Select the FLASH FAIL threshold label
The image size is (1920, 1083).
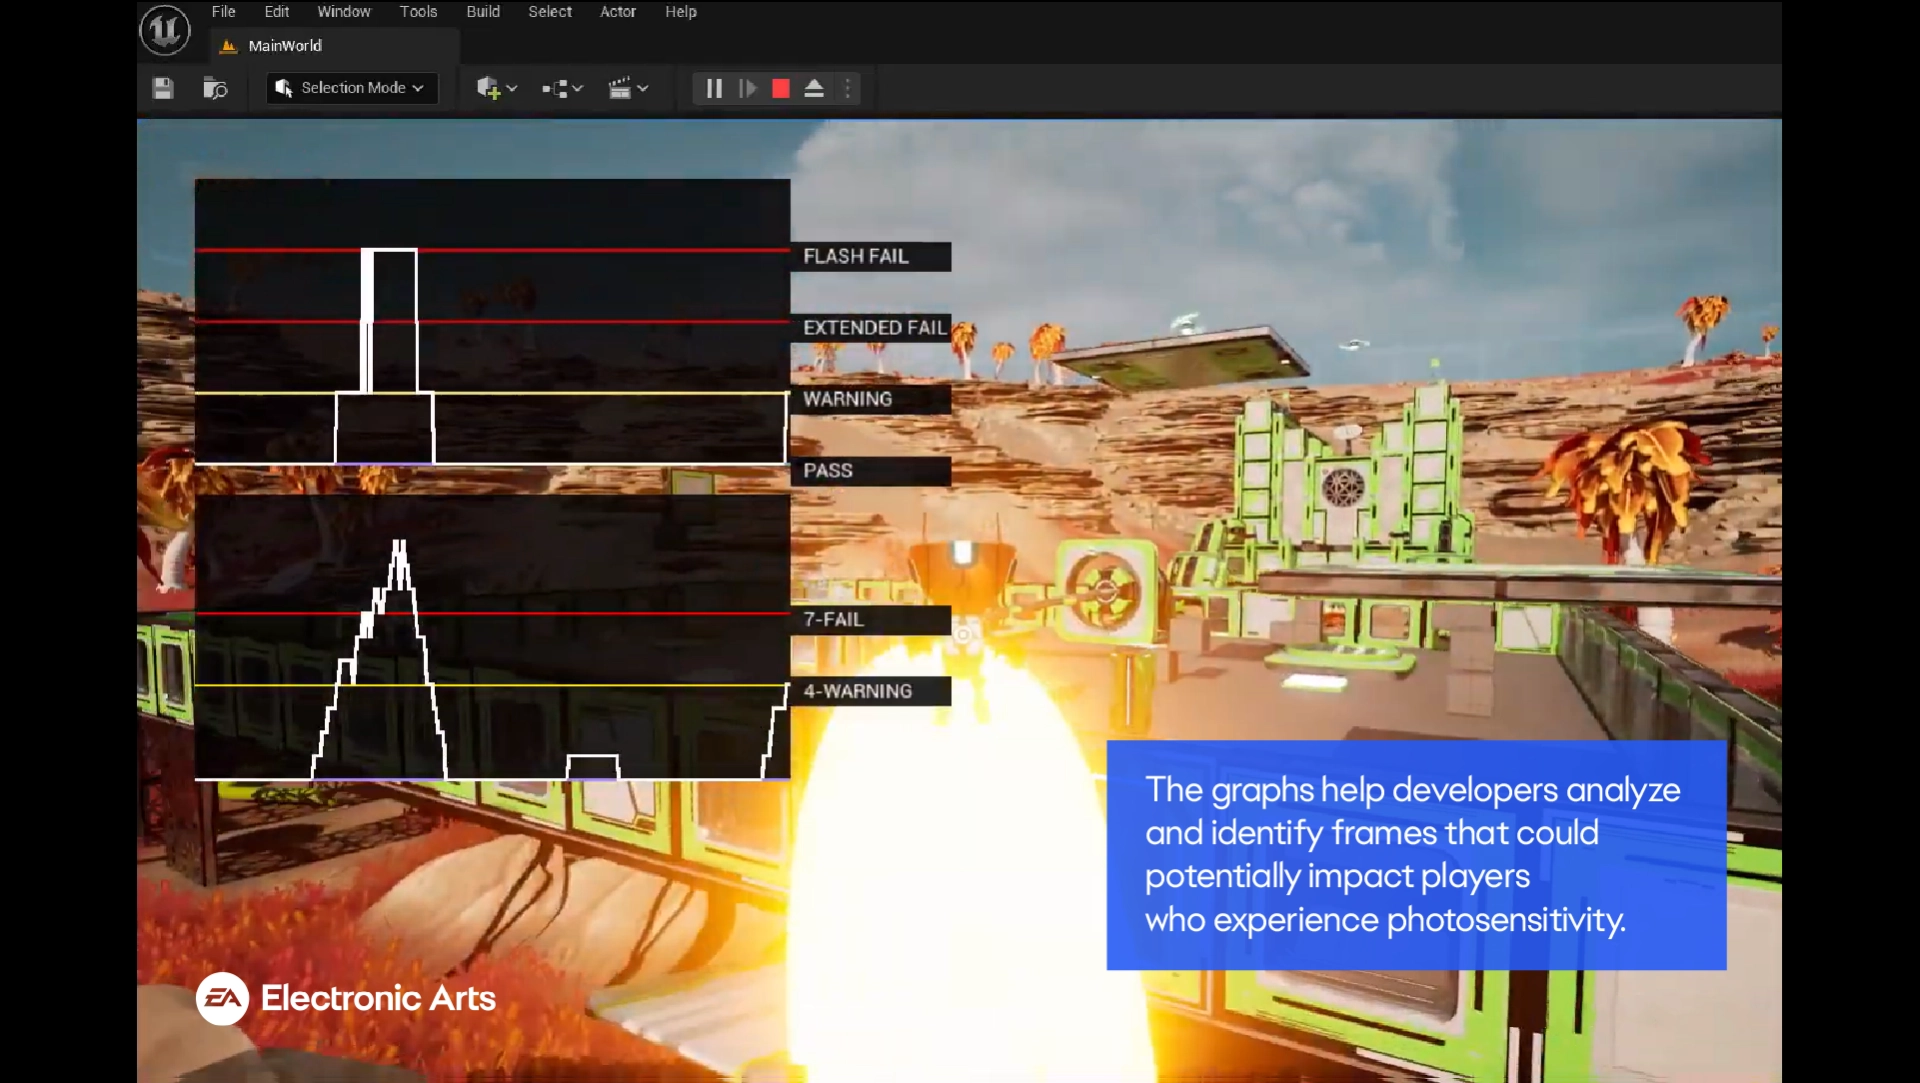(856, 256)
